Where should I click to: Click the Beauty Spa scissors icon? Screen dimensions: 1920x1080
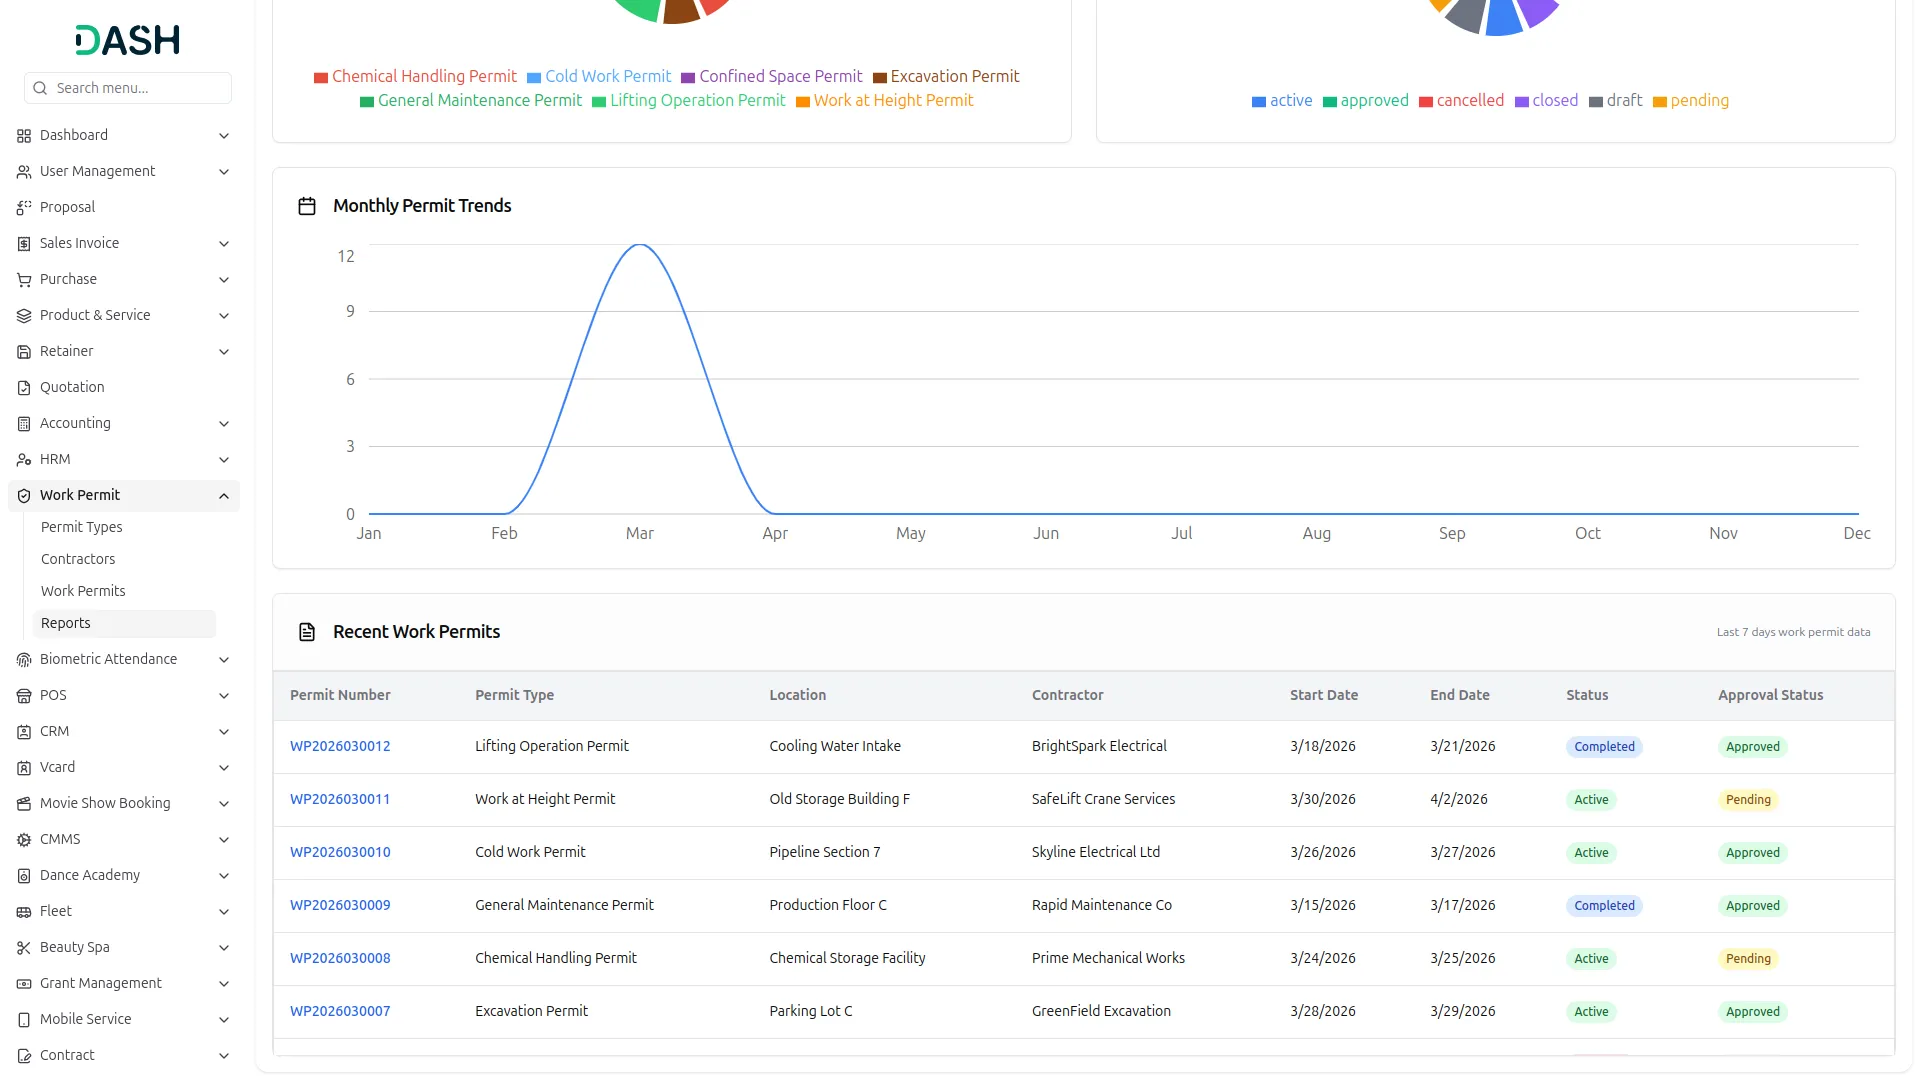pos(24,948)
